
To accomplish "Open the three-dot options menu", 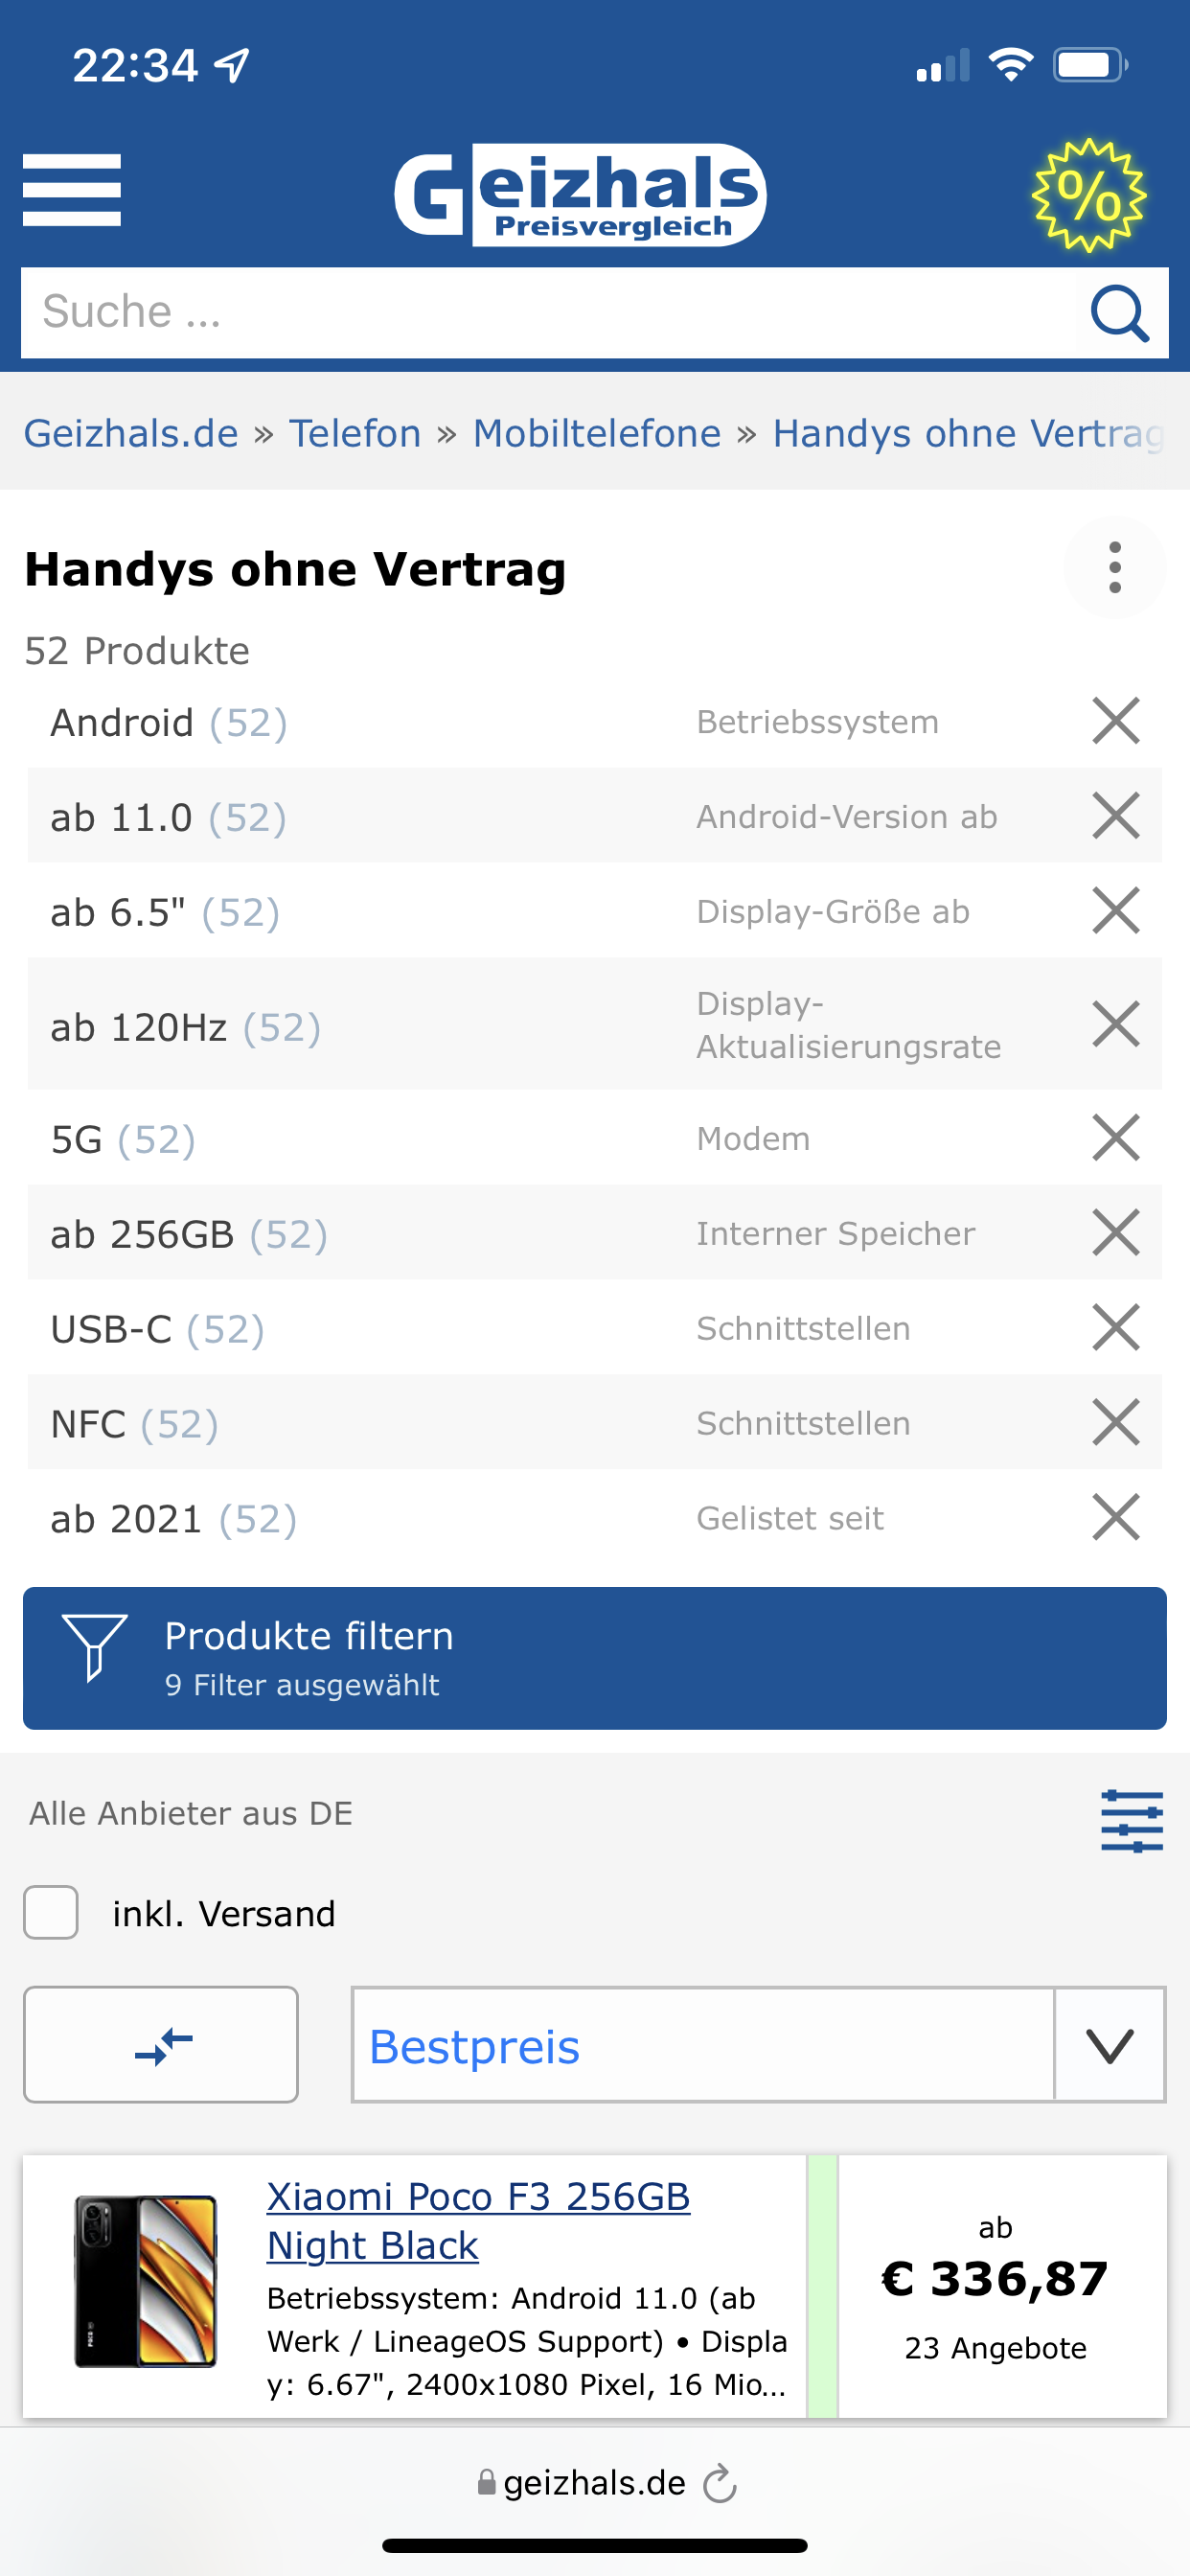I will click(x=1114, y=568).
